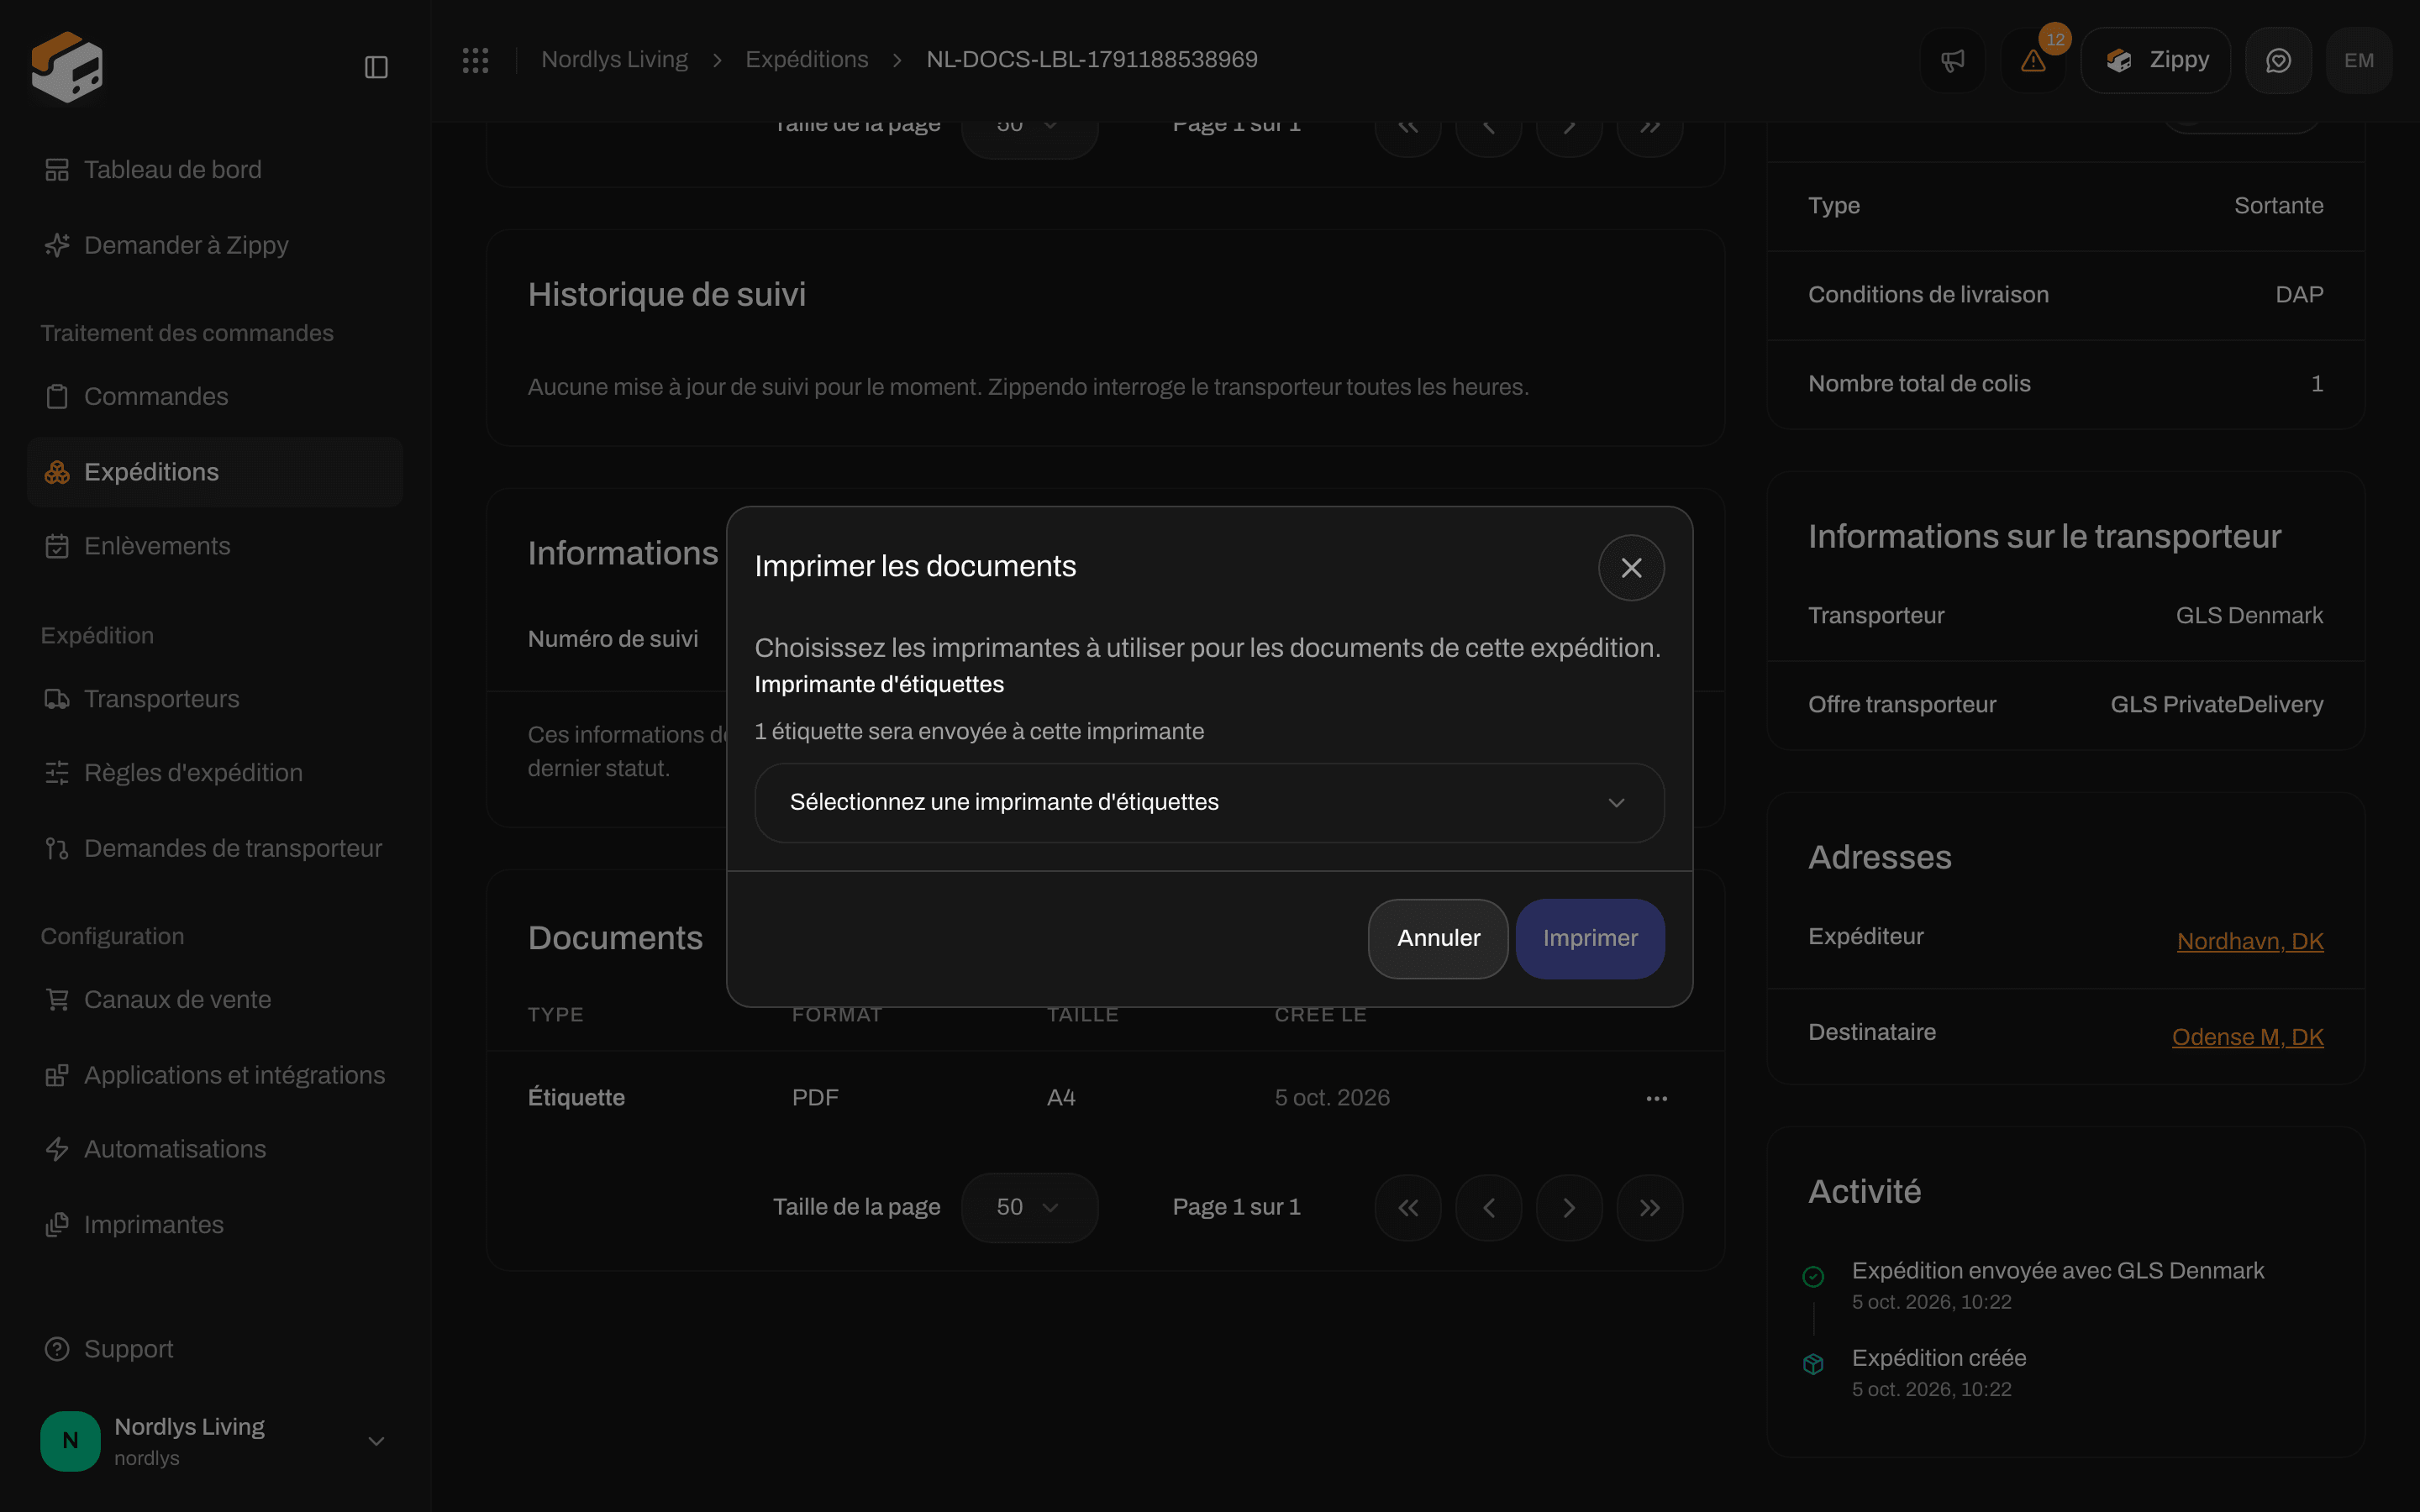Viewport: 2420px width, 1512px height.
Task: Open Support in sidebar
Action: tap(215, 1349)
